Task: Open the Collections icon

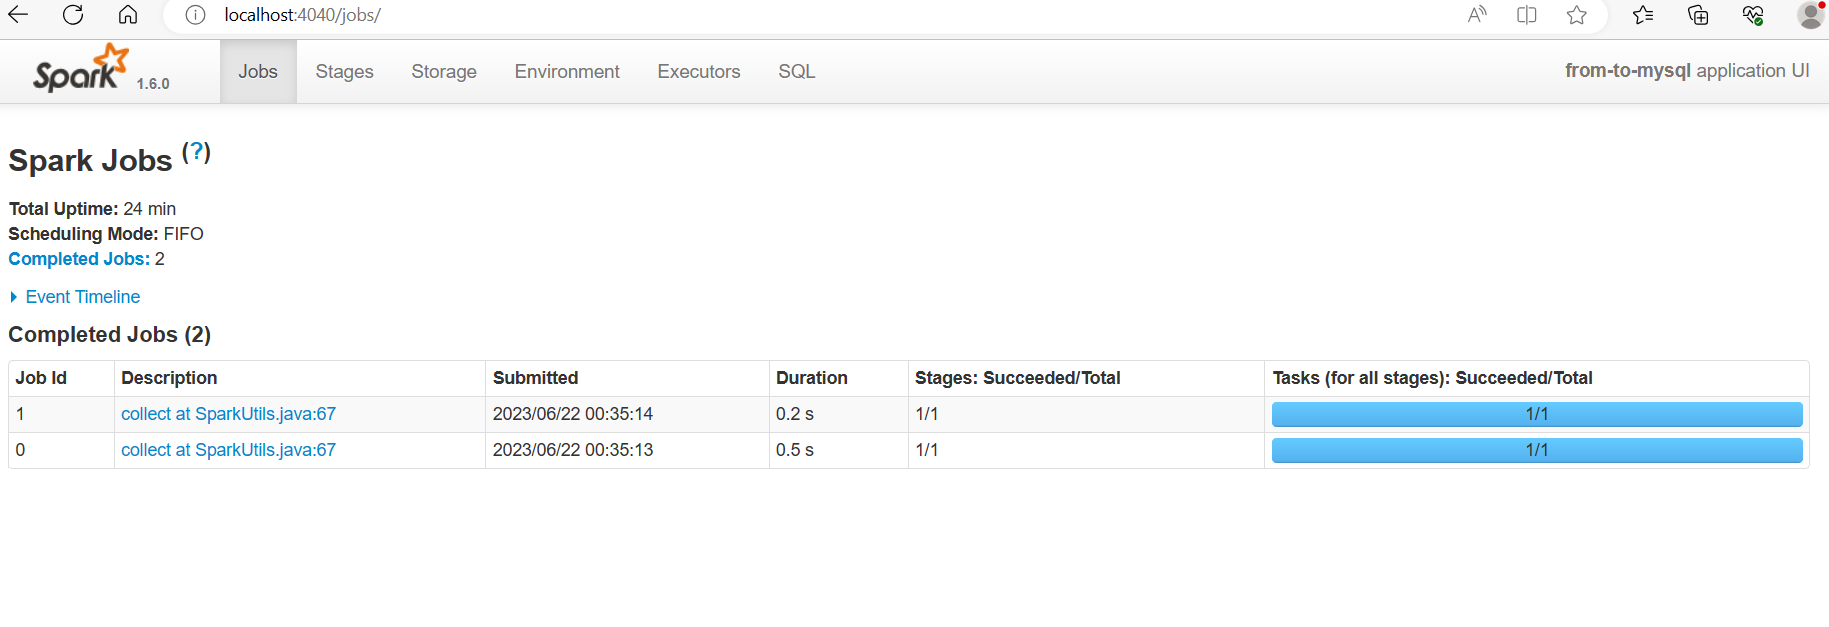Action: pos(1698,15)
